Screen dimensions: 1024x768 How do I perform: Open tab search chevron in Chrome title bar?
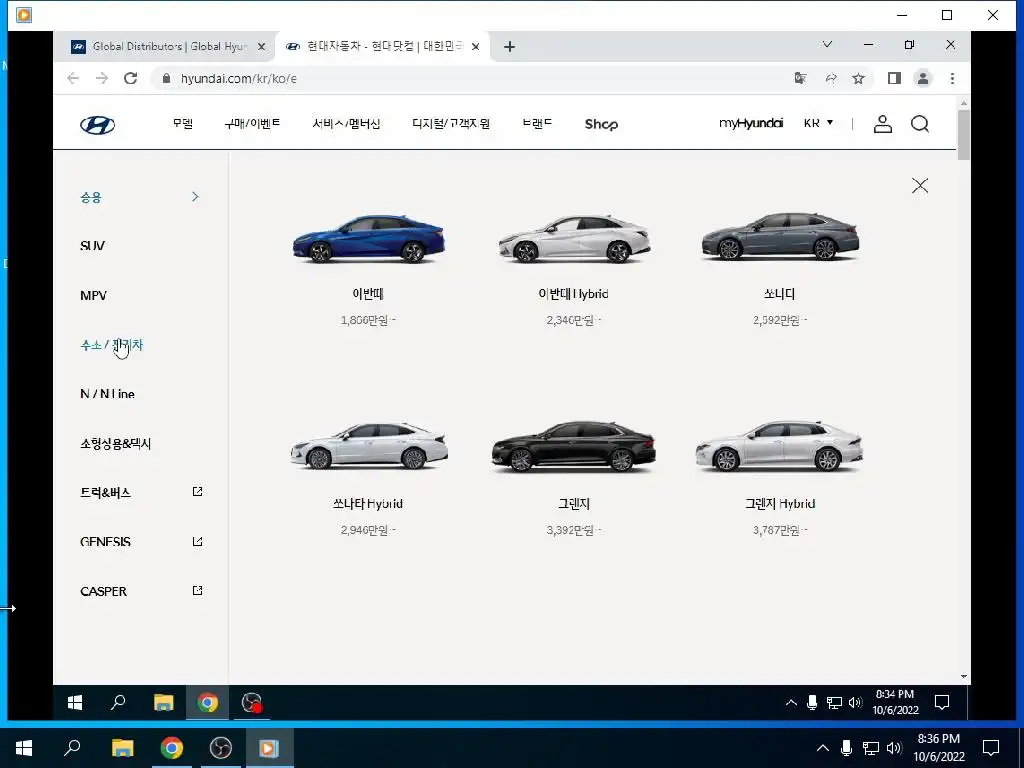827,44
